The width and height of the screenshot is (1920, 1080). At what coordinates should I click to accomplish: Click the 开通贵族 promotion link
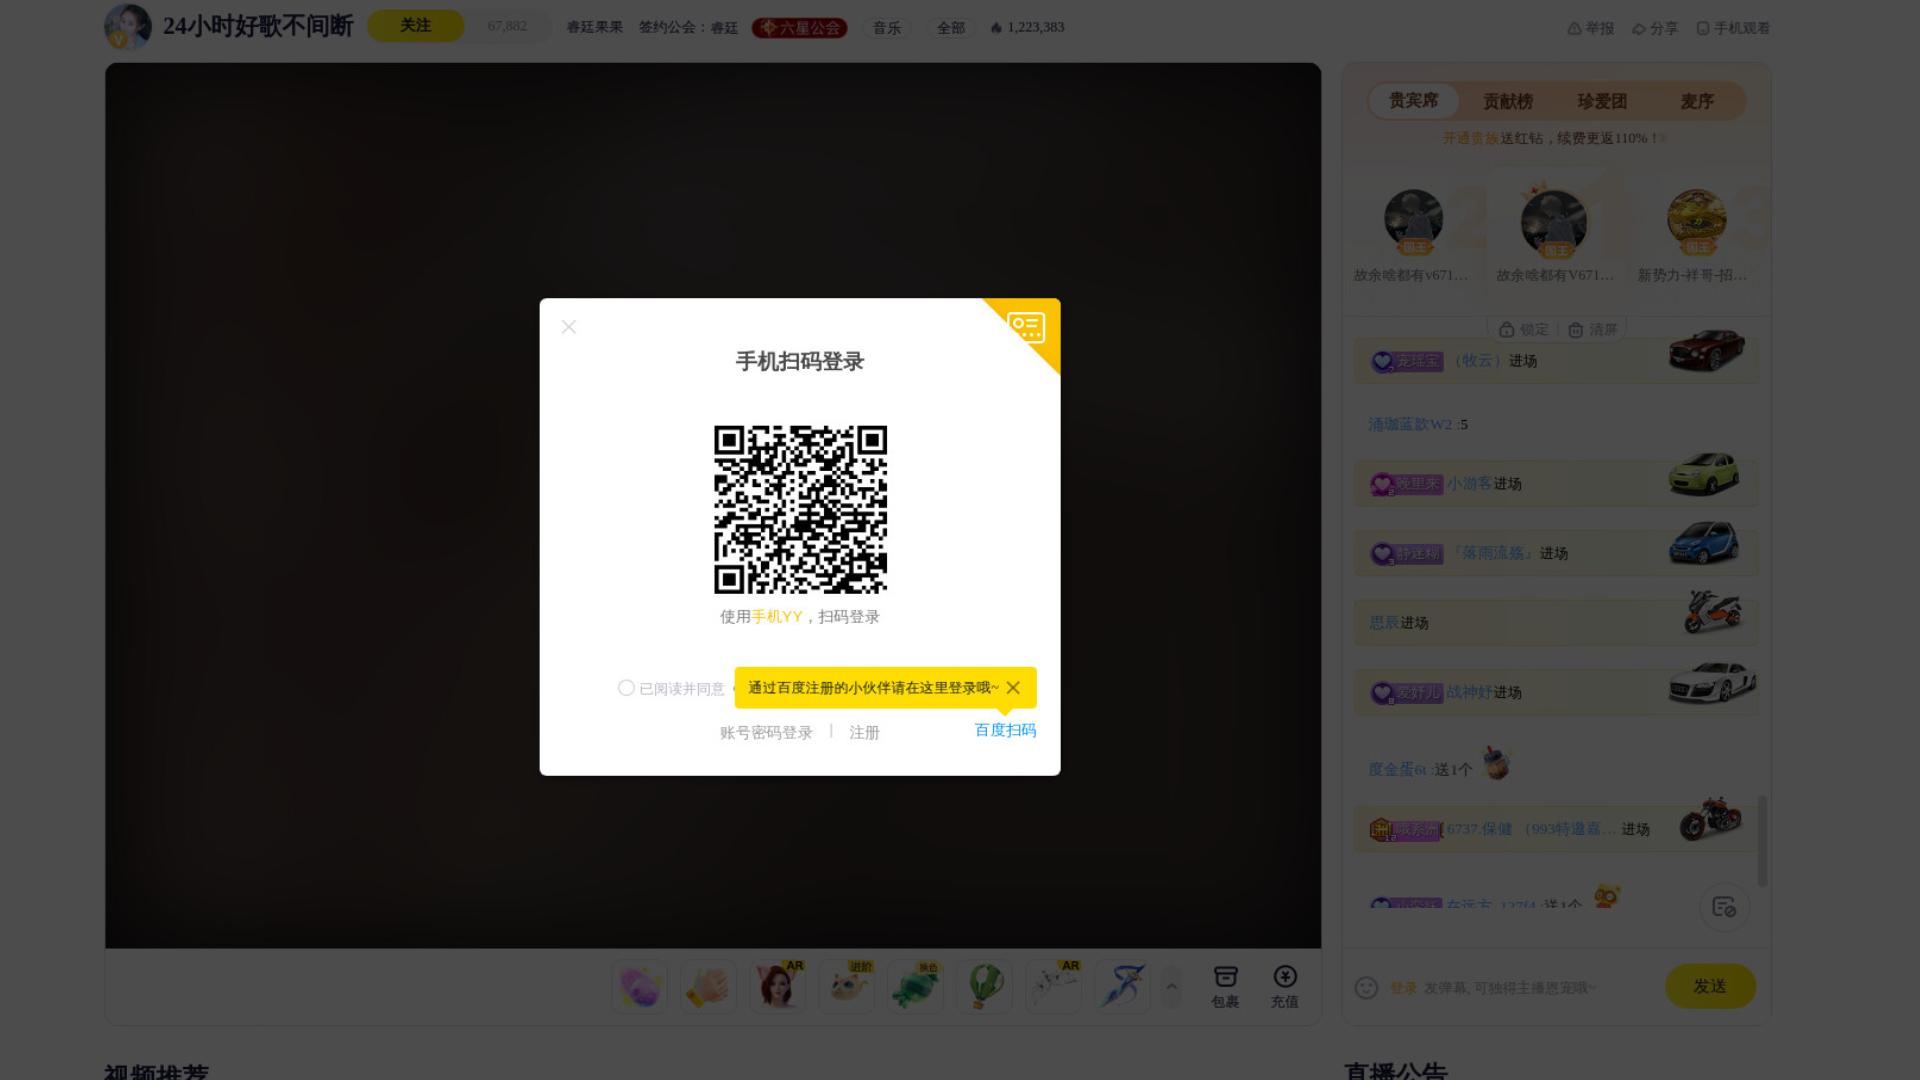(x=1470, y=138)
